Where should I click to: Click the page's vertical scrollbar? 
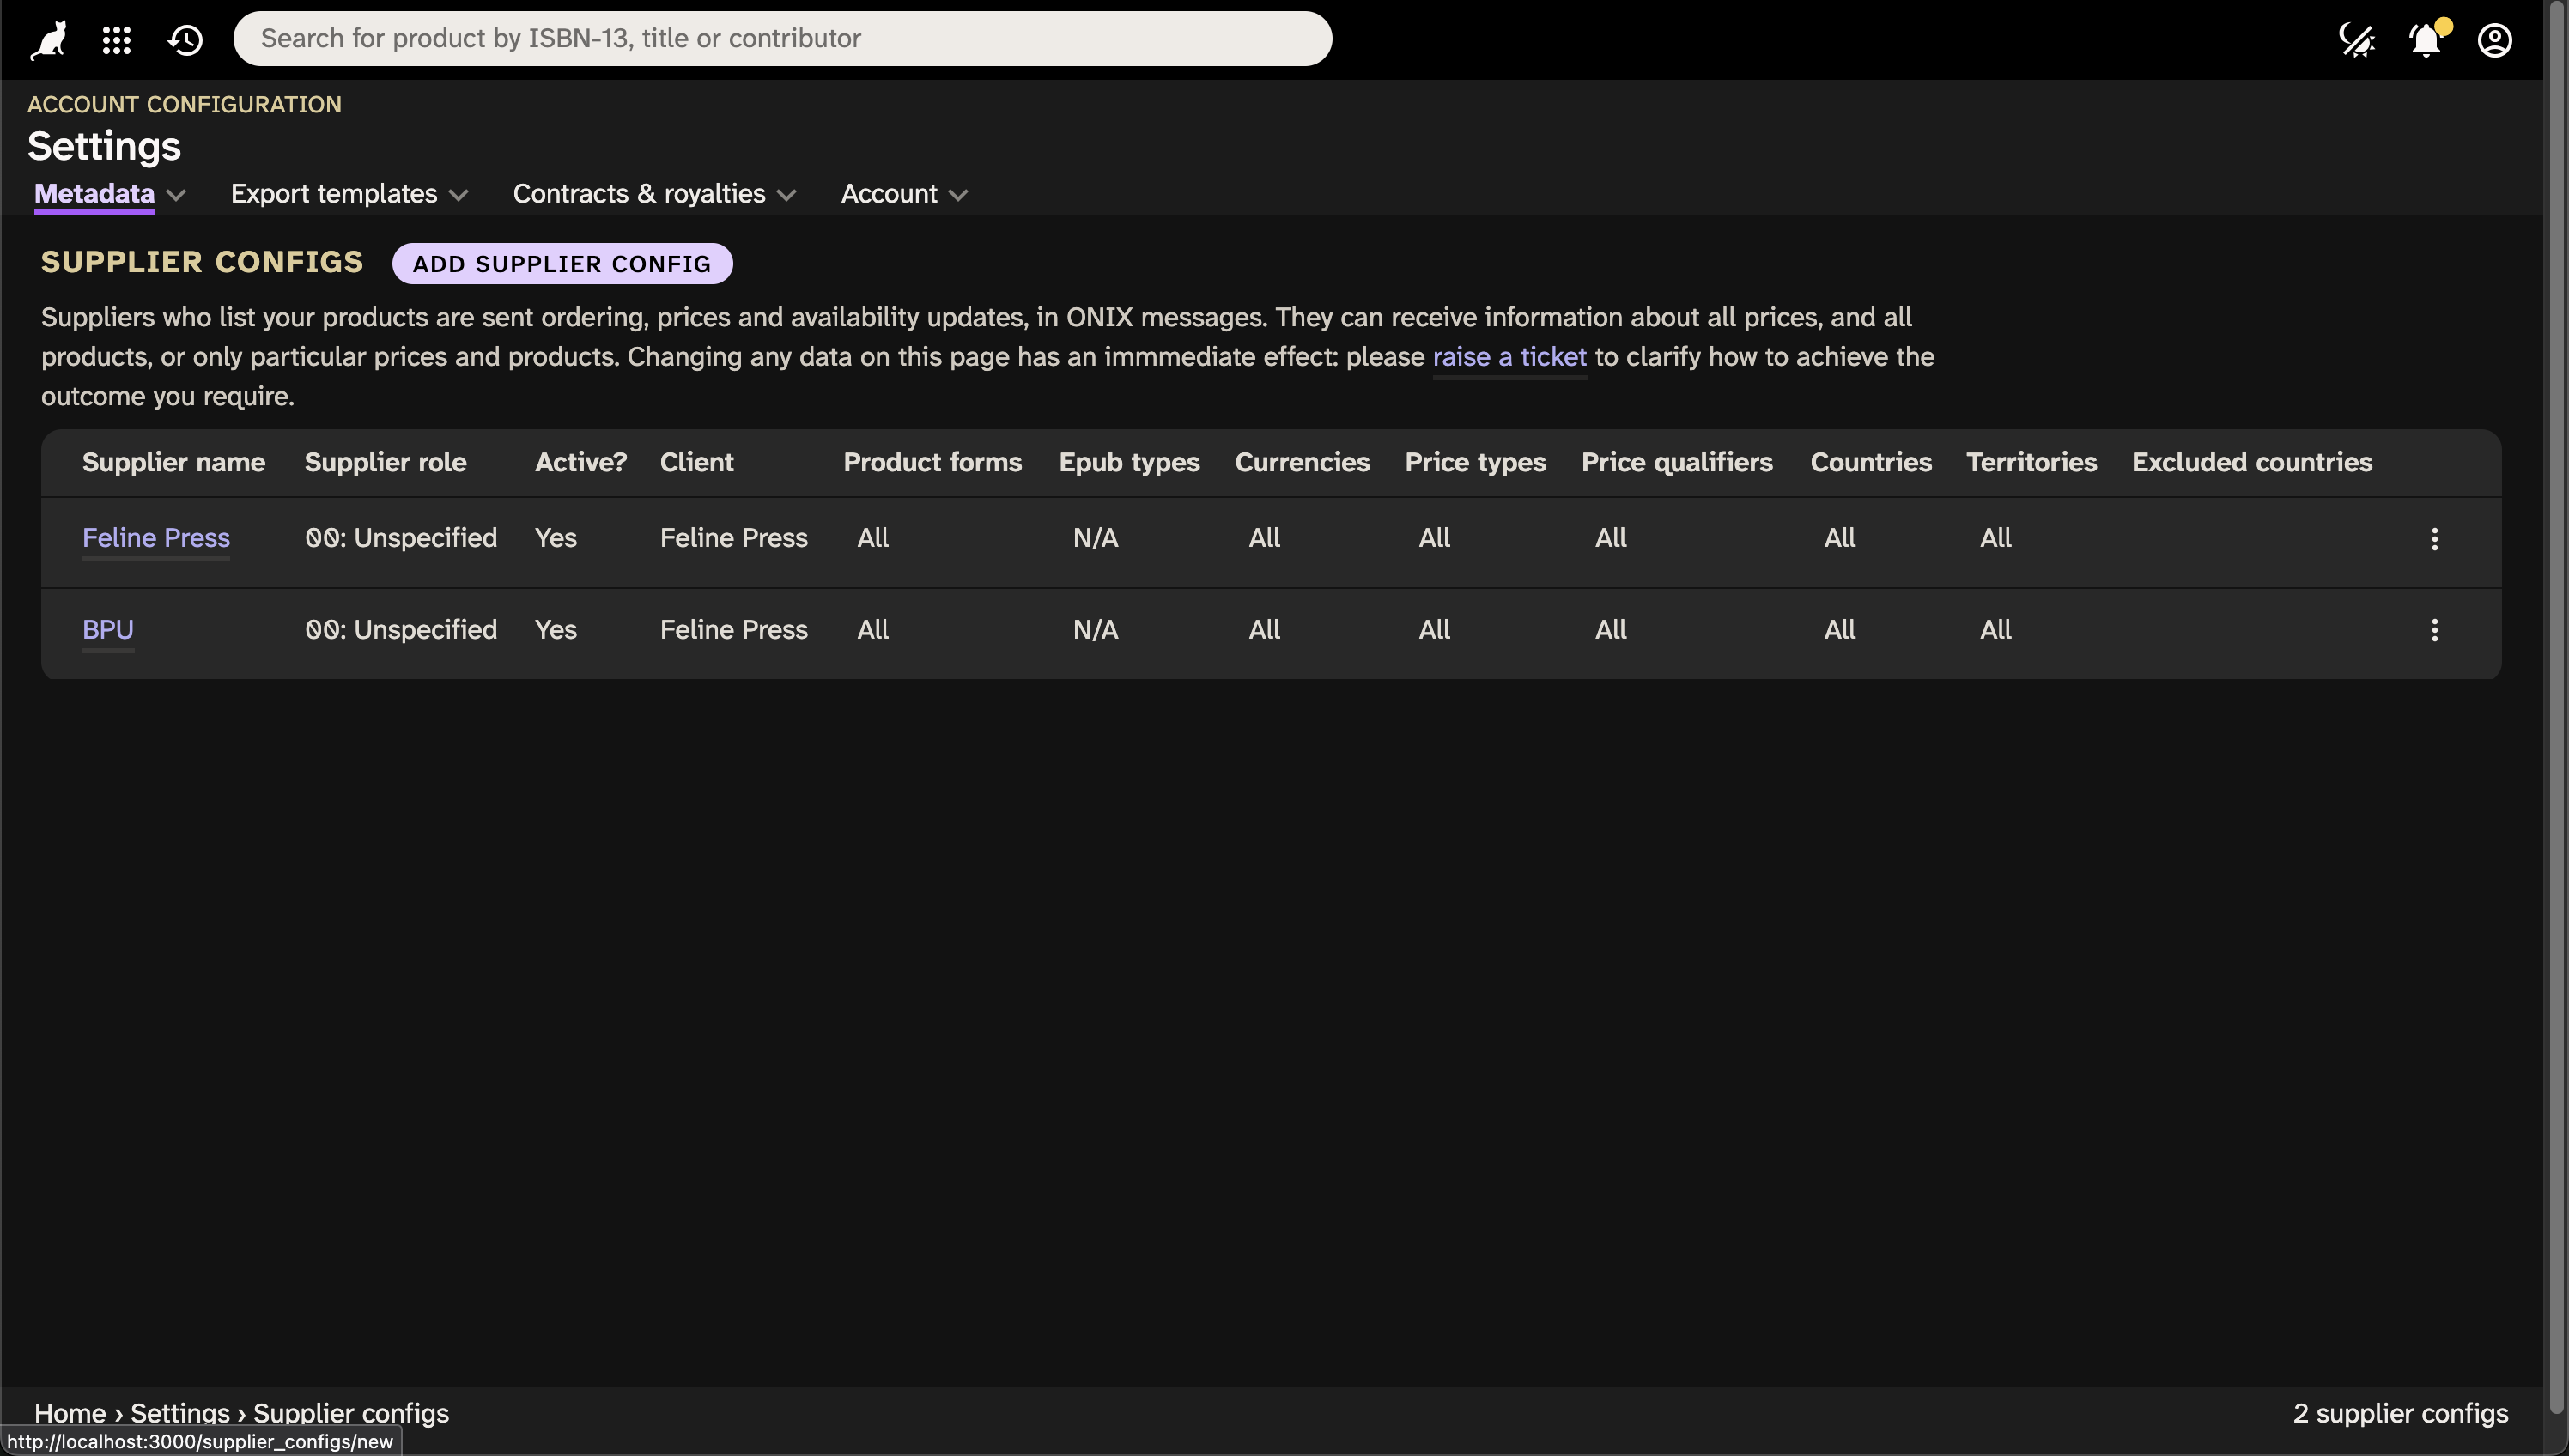pyautogui.click(x=2556, y=700)
